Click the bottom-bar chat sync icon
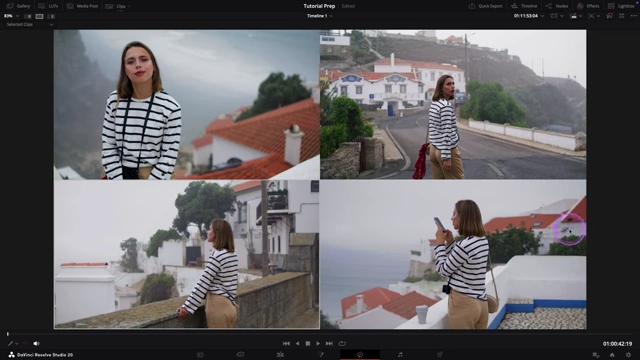640x360 pixels. [x=596, y=355]
